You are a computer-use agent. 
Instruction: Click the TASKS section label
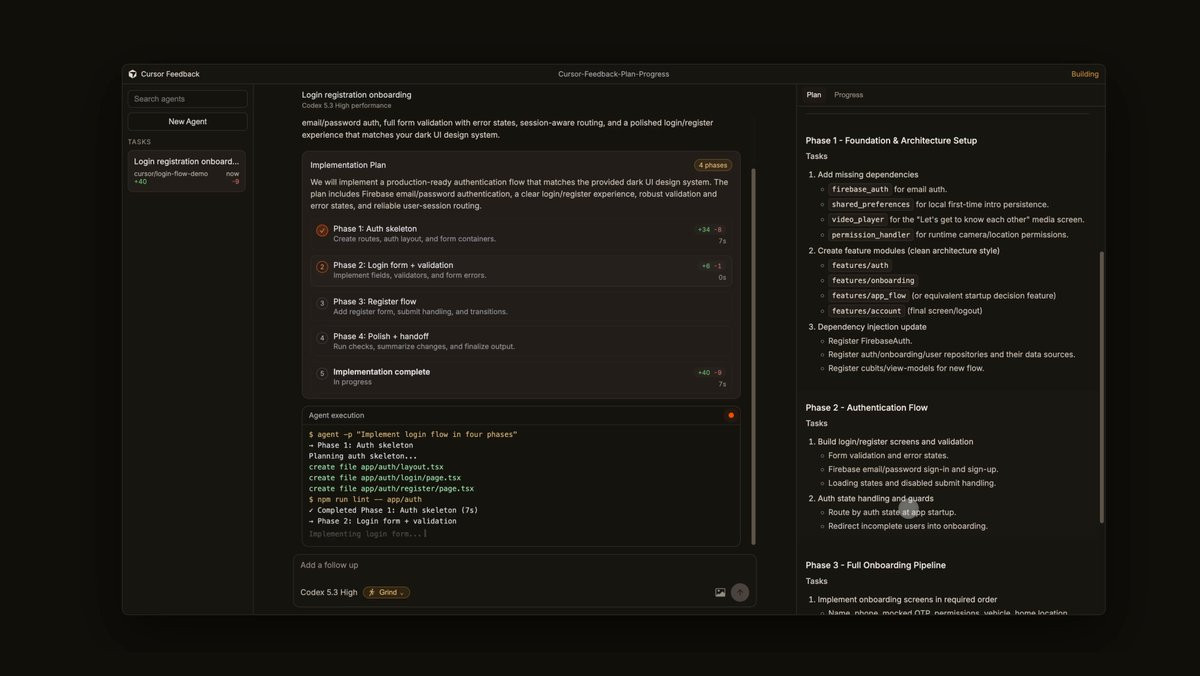[x=139, y=142]
